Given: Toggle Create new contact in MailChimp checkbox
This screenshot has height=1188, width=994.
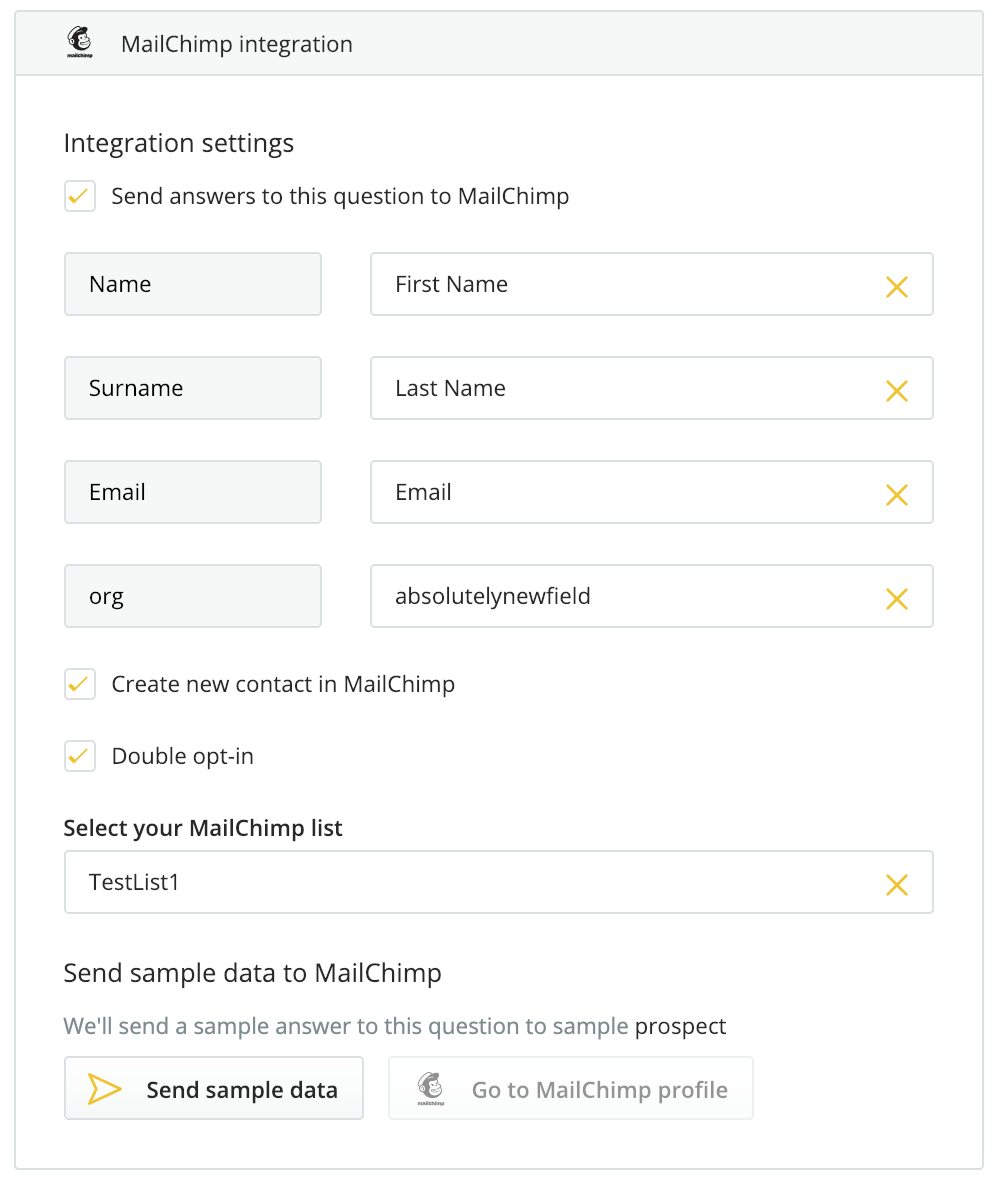Looking at the screenshot, I should pyautogui.click(x=80, y=684).
